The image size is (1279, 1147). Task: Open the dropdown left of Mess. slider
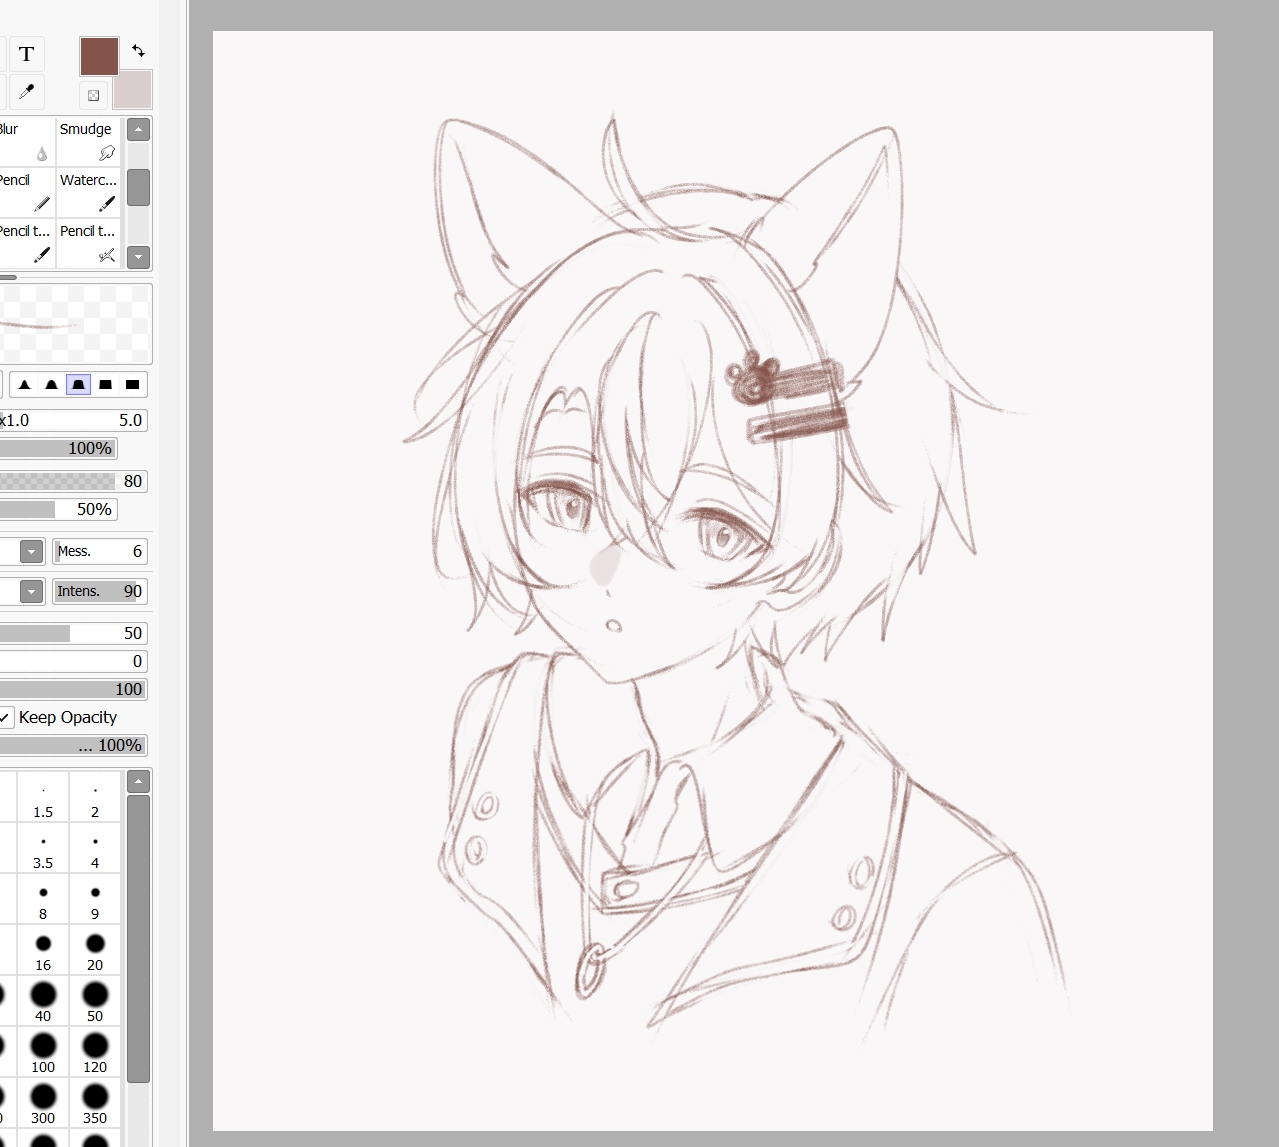click(32, 552)
